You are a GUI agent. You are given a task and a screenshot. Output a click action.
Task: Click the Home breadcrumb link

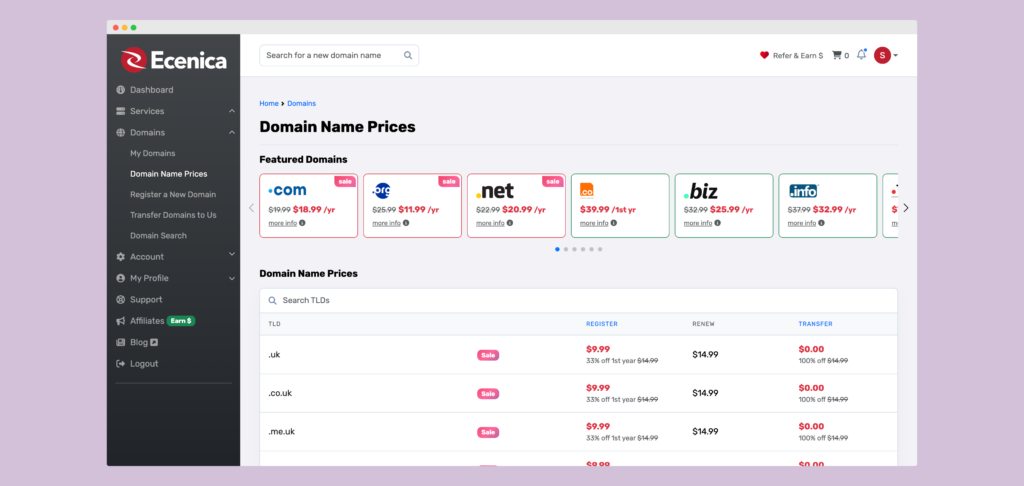click(269, 103)
